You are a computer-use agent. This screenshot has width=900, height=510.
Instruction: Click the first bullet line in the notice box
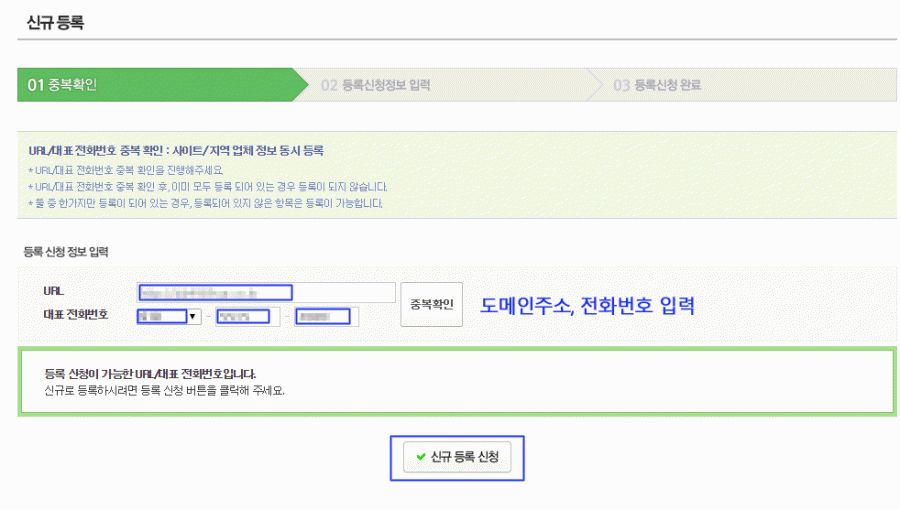point(125,168)
